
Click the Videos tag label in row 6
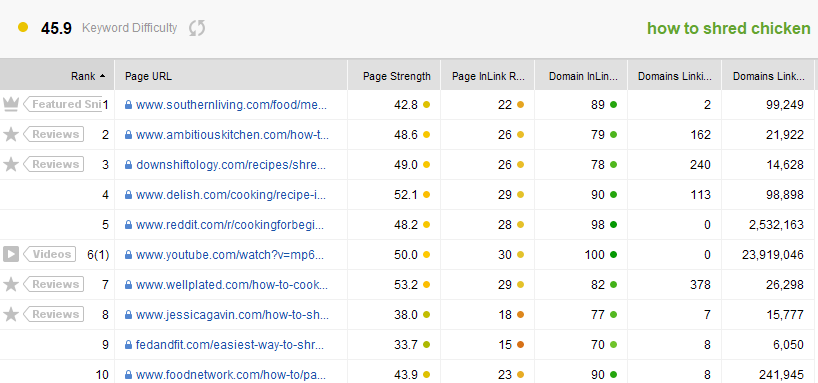[x=50, y=255]
